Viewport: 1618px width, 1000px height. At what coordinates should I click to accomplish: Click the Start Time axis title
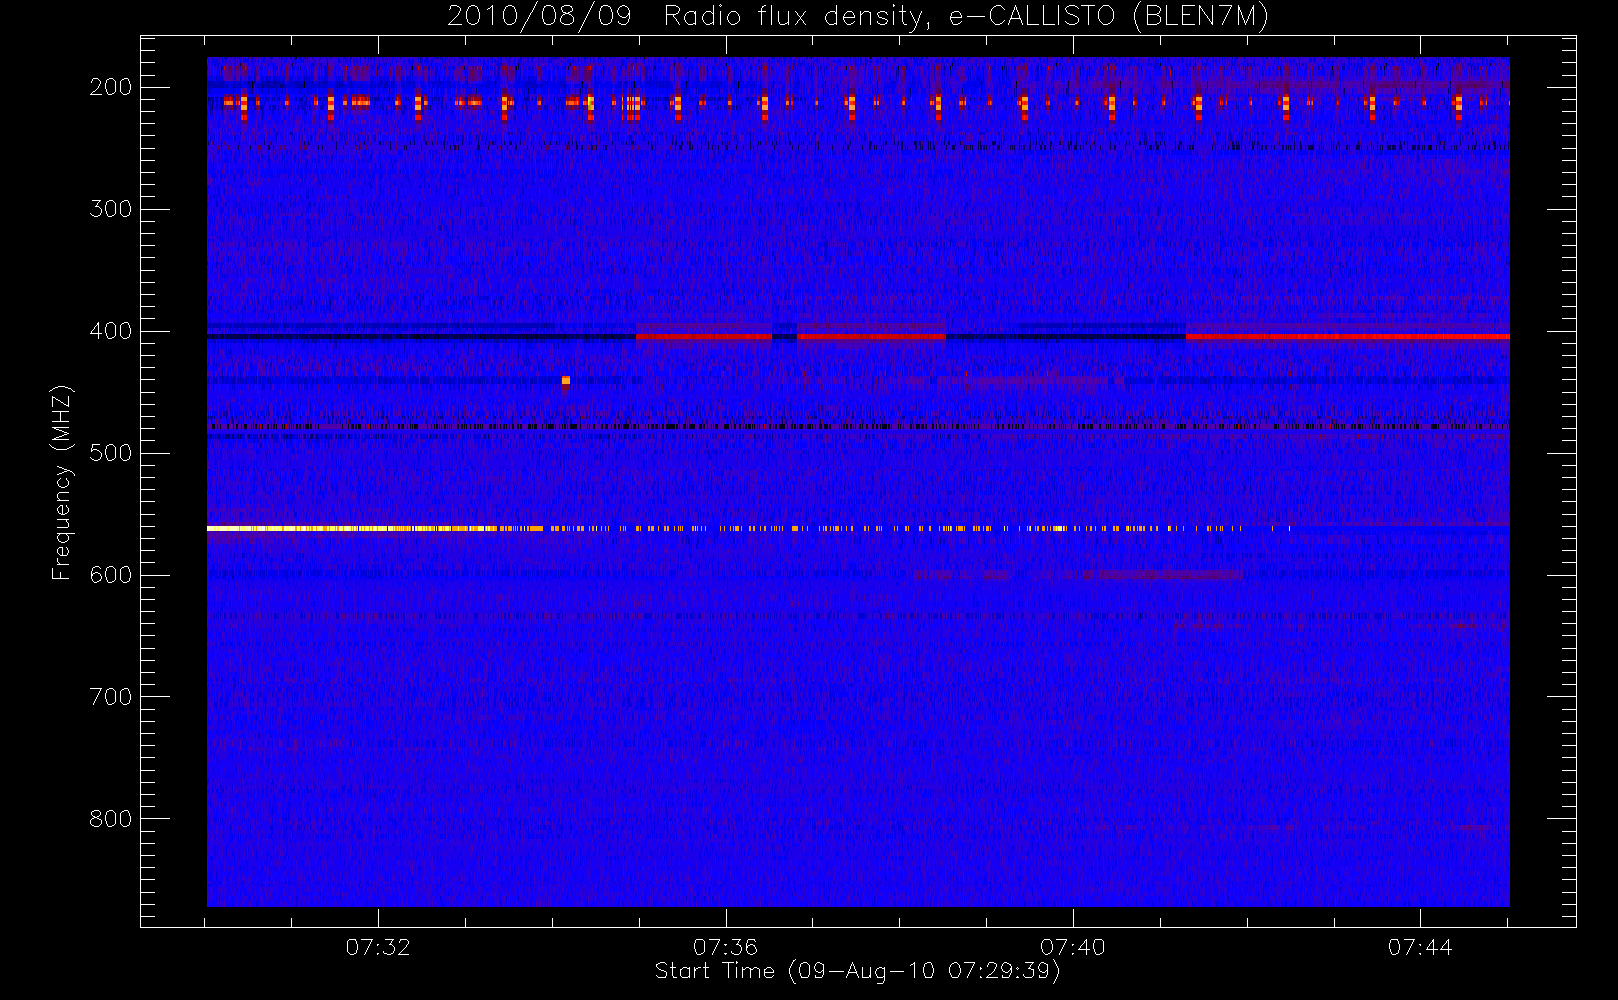[857, 971]
